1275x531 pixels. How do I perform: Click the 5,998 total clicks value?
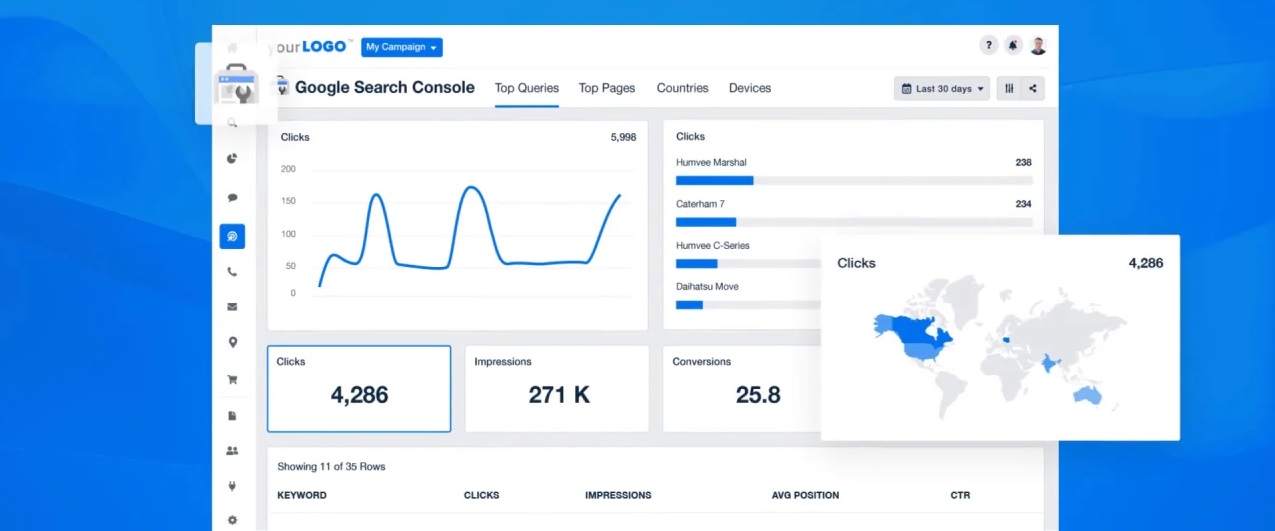[x=623, y=137]
